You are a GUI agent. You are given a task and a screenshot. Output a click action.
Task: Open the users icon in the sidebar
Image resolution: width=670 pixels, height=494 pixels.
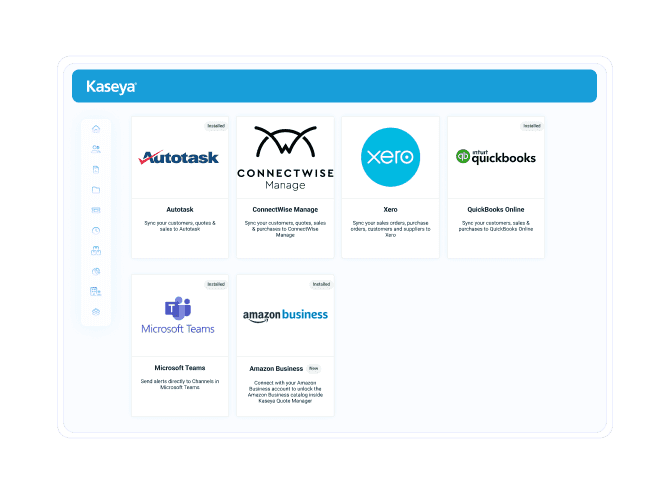click(96, 149)
